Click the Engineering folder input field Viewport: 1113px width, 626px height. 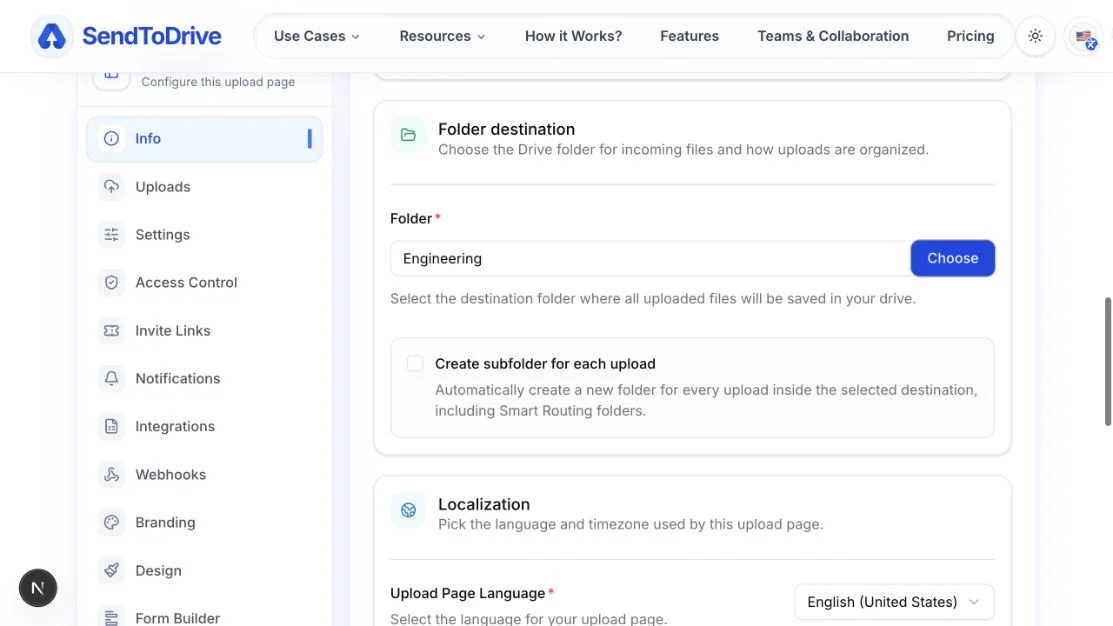click(x=650, y=258)
